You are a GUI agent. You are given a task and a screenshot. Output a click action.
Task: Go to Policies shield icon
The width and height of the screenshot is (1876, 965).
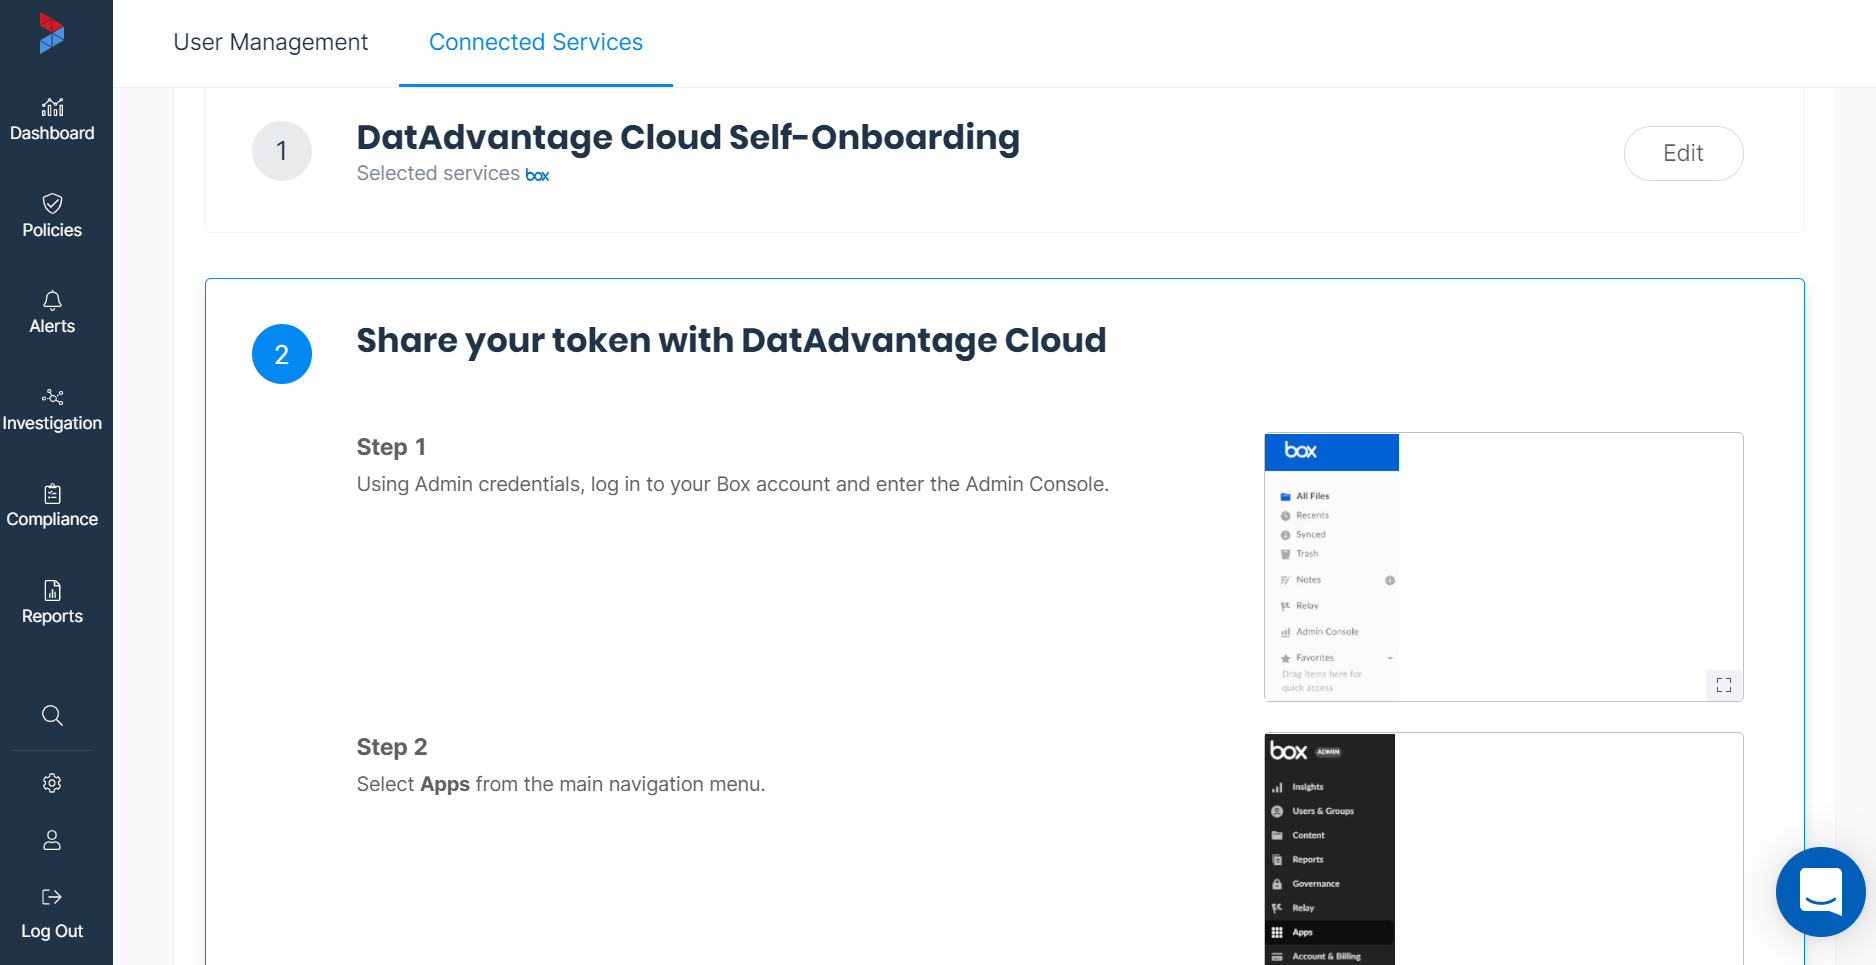pos(52,204)
